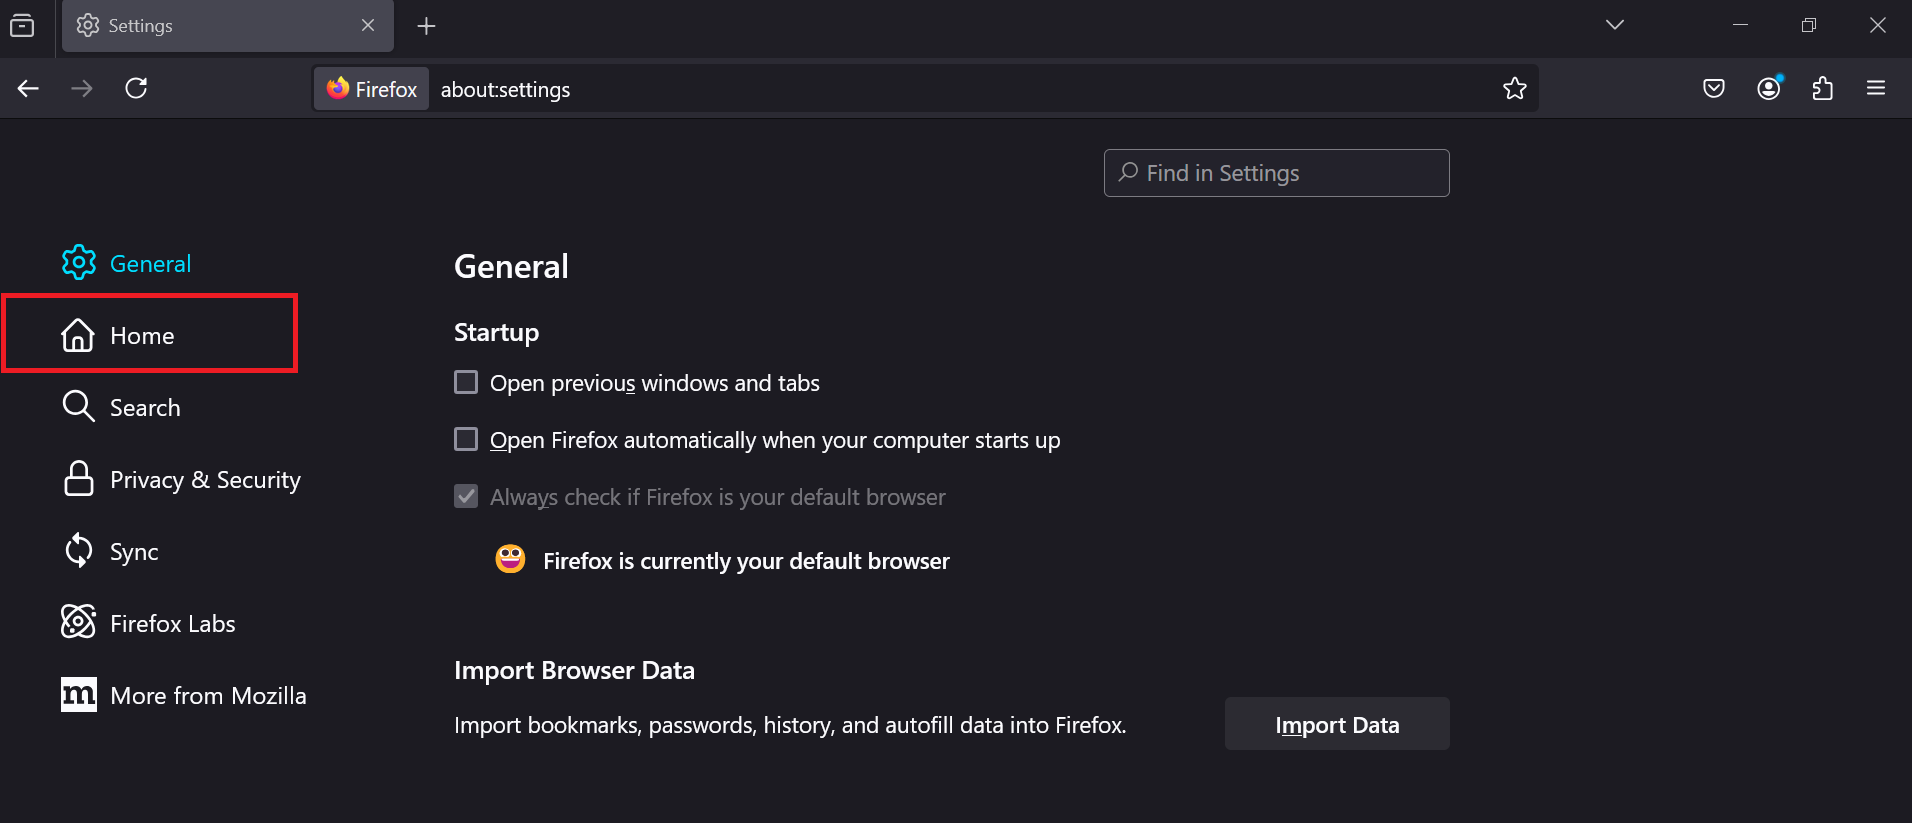Open the Firefox account icon
Viewport: 1912px width, 823px height.
click(1769, 89)
